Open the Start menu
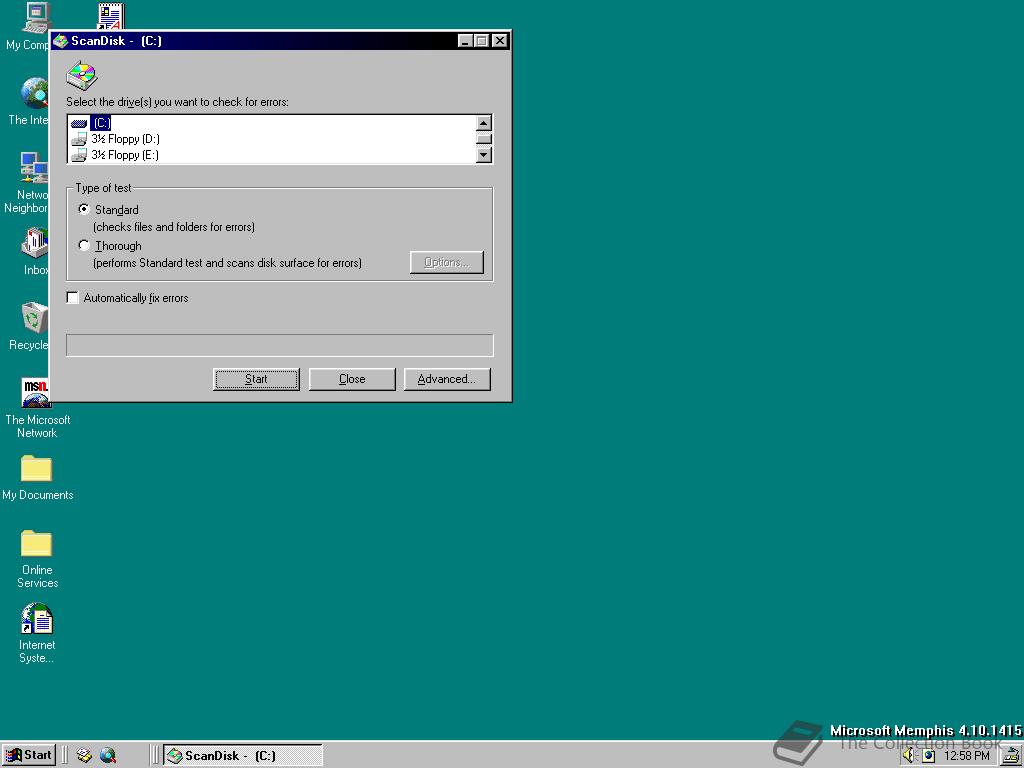This screenshot has width=1024, height=768. pos(29,756)
